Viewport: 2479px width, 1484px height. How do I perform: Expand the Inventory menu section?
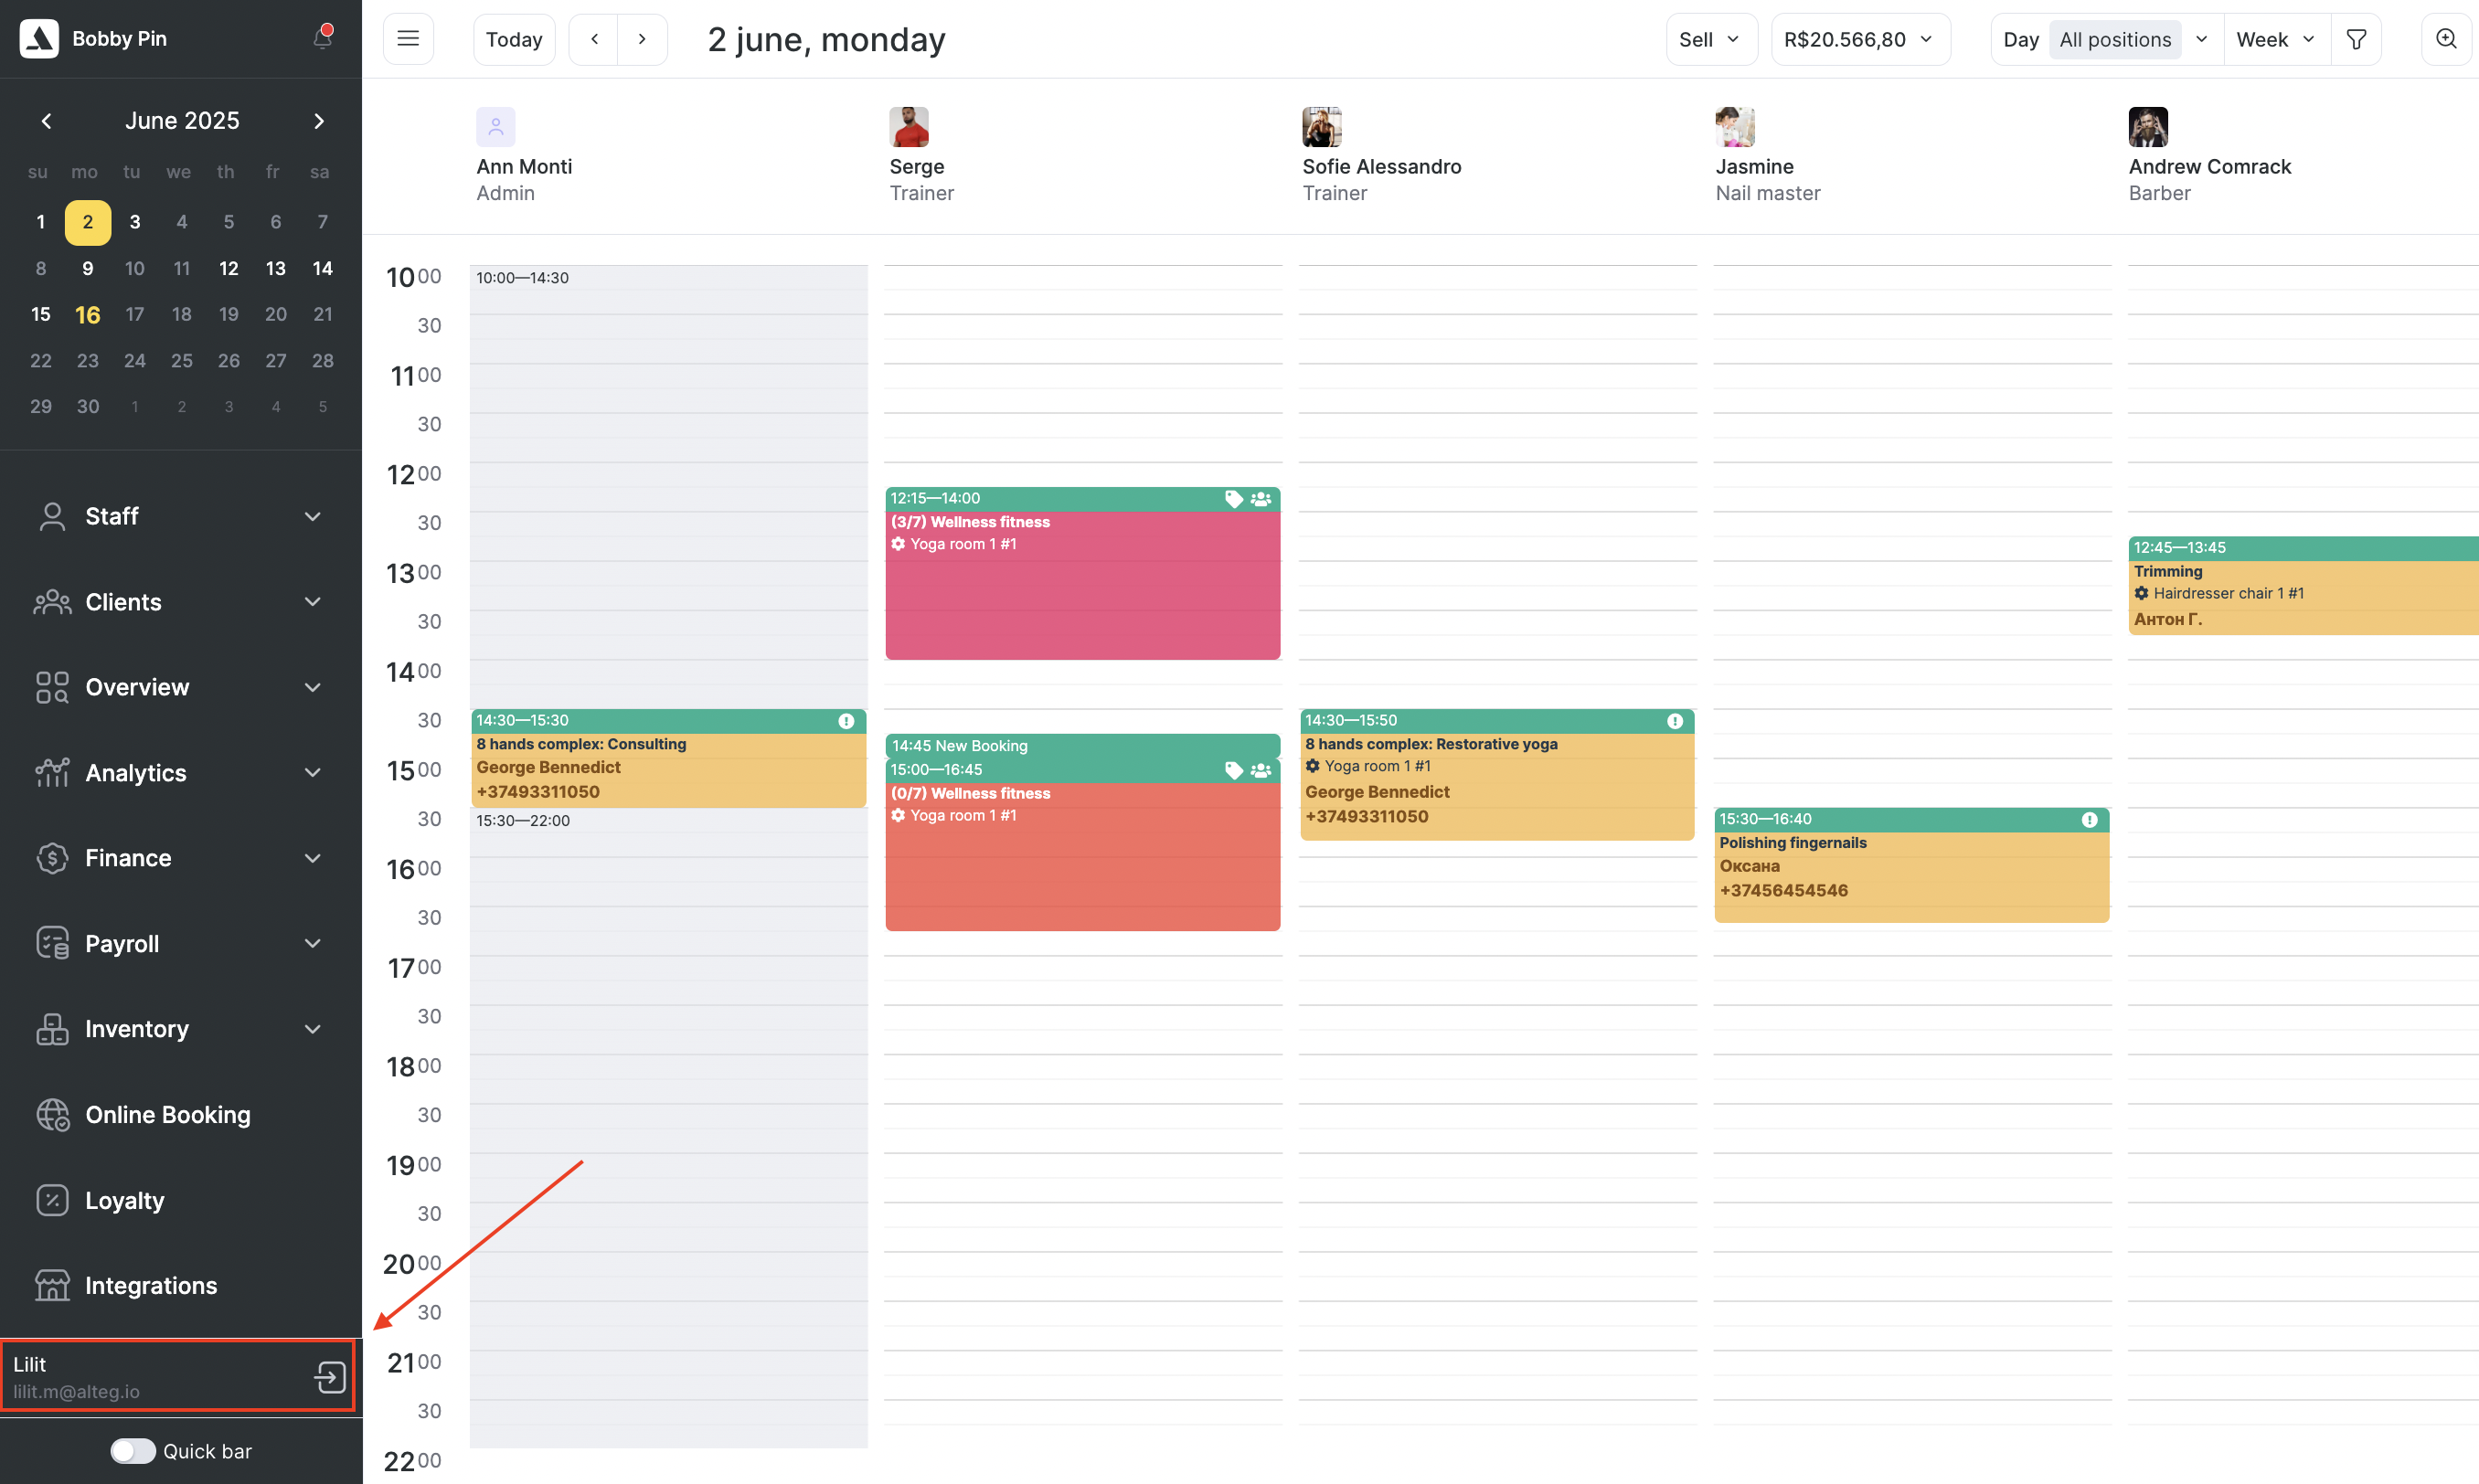(312, 1029)
